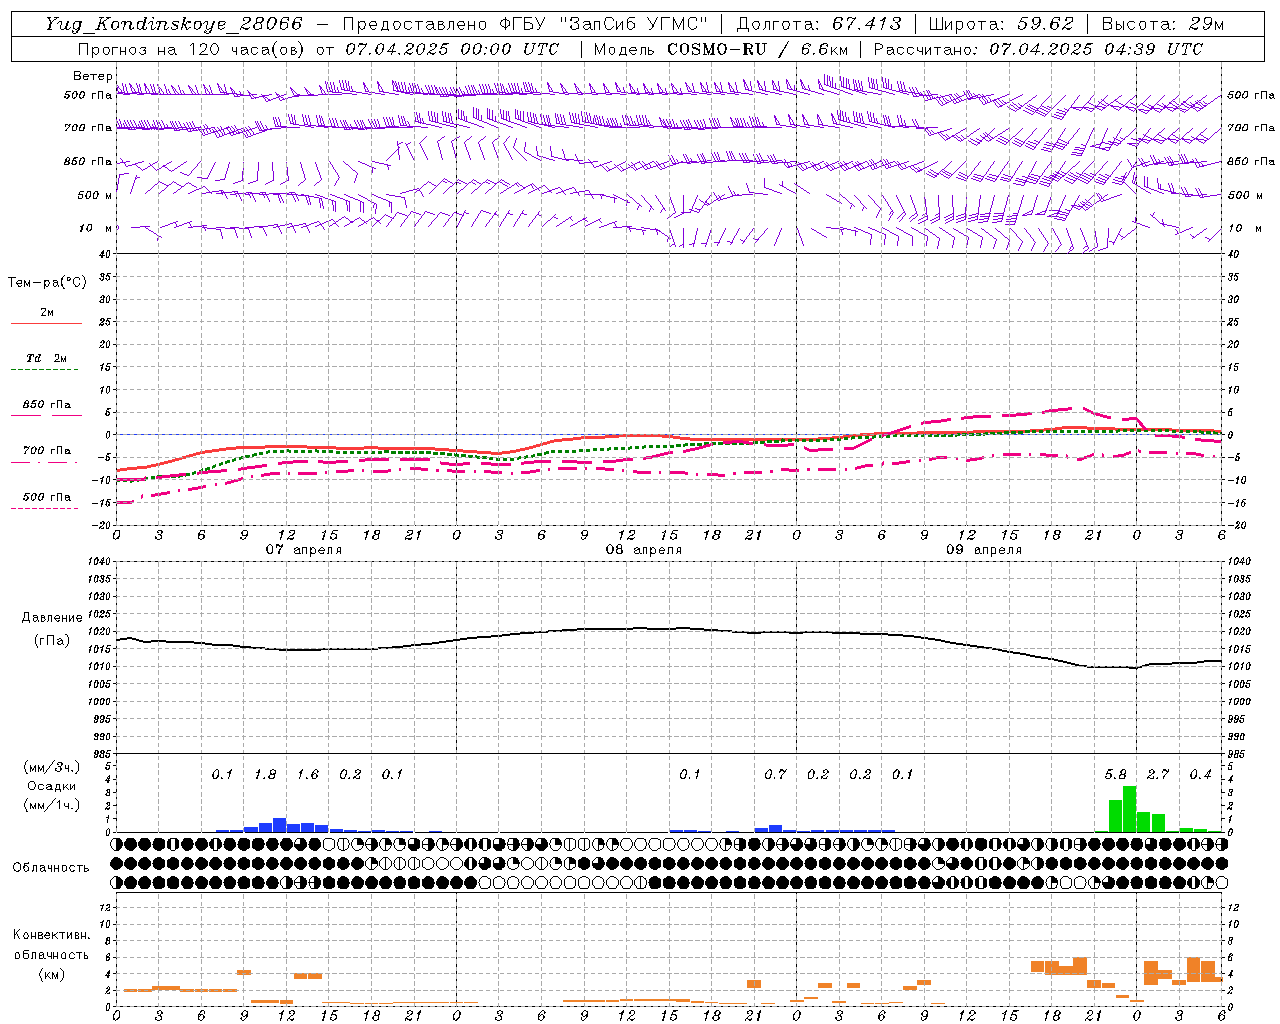Click the solid red 2м legend line
1280x1024 pixels.
[x=46, y=324]
